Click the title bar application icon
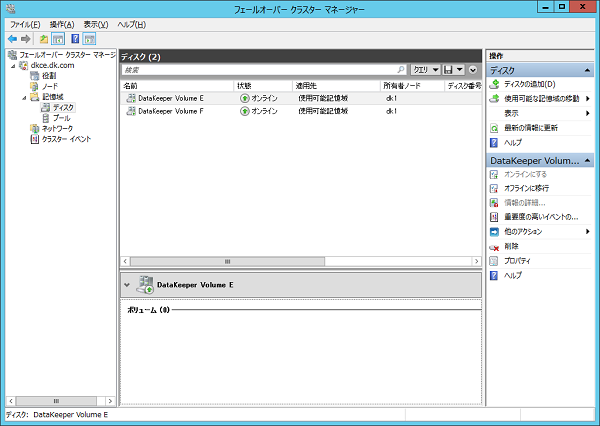 click(x=11, y=8)
